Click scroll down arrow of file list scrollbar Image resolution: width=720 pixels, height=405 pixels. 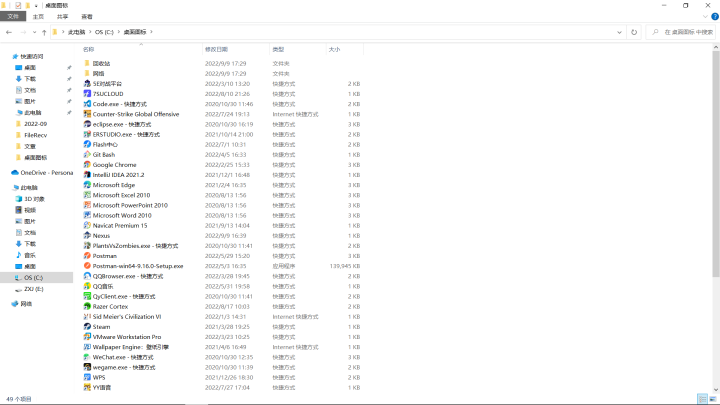click(x=716, y=390)
